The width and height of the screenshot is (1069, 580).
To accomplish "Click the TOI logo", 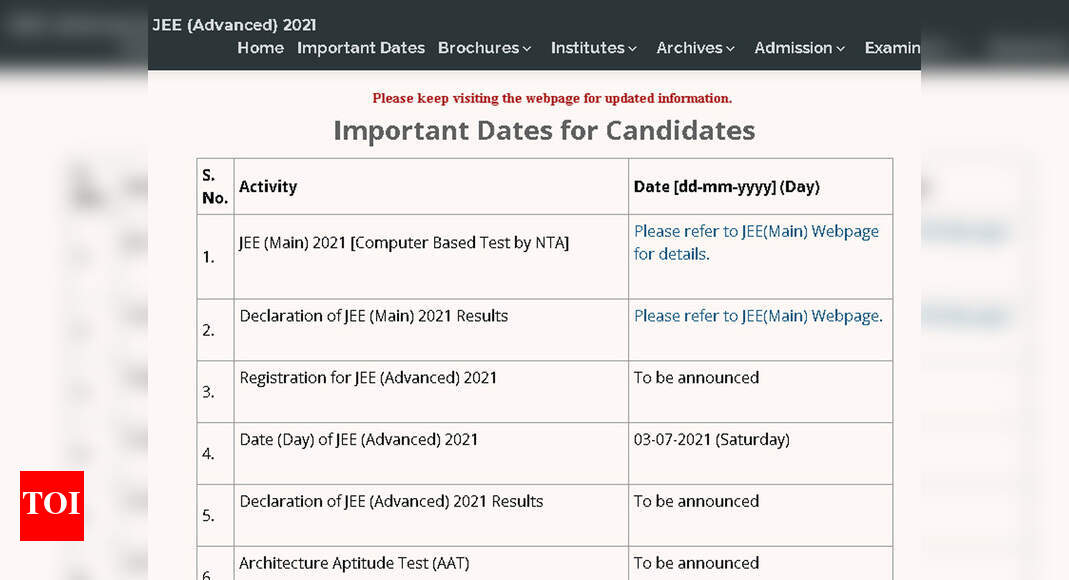I will 51,506.
